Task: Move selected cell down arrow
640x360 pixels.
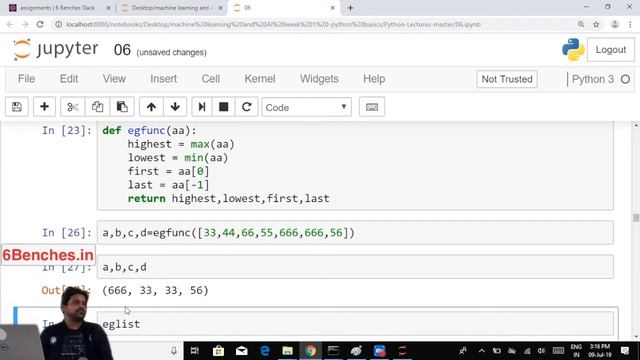Action: [175, 107]
